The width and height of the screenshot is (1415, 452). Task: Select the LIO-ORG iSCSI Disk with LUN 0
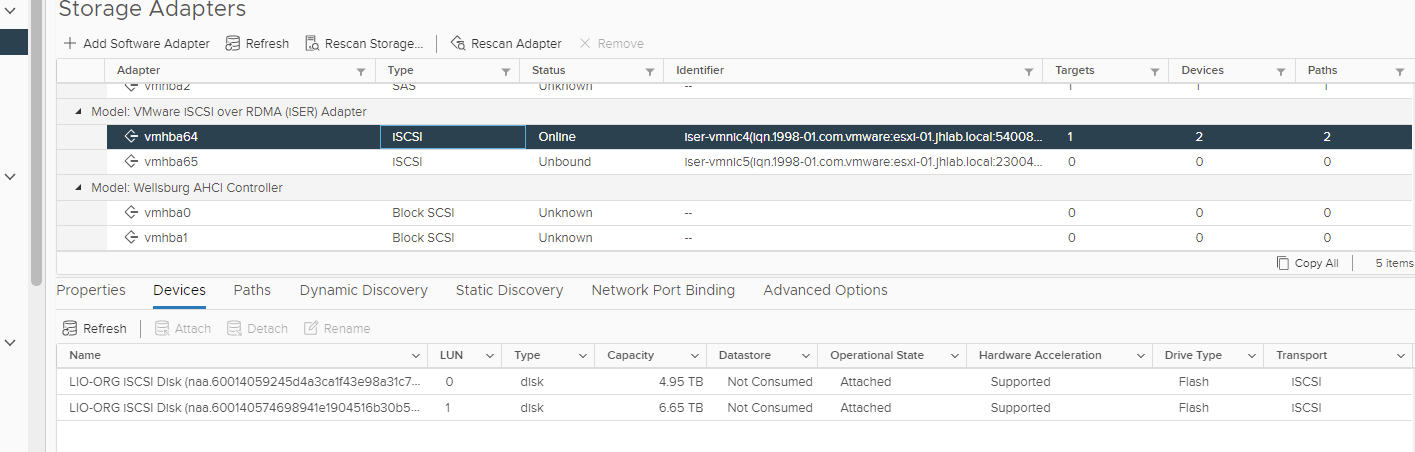point(735,382)
